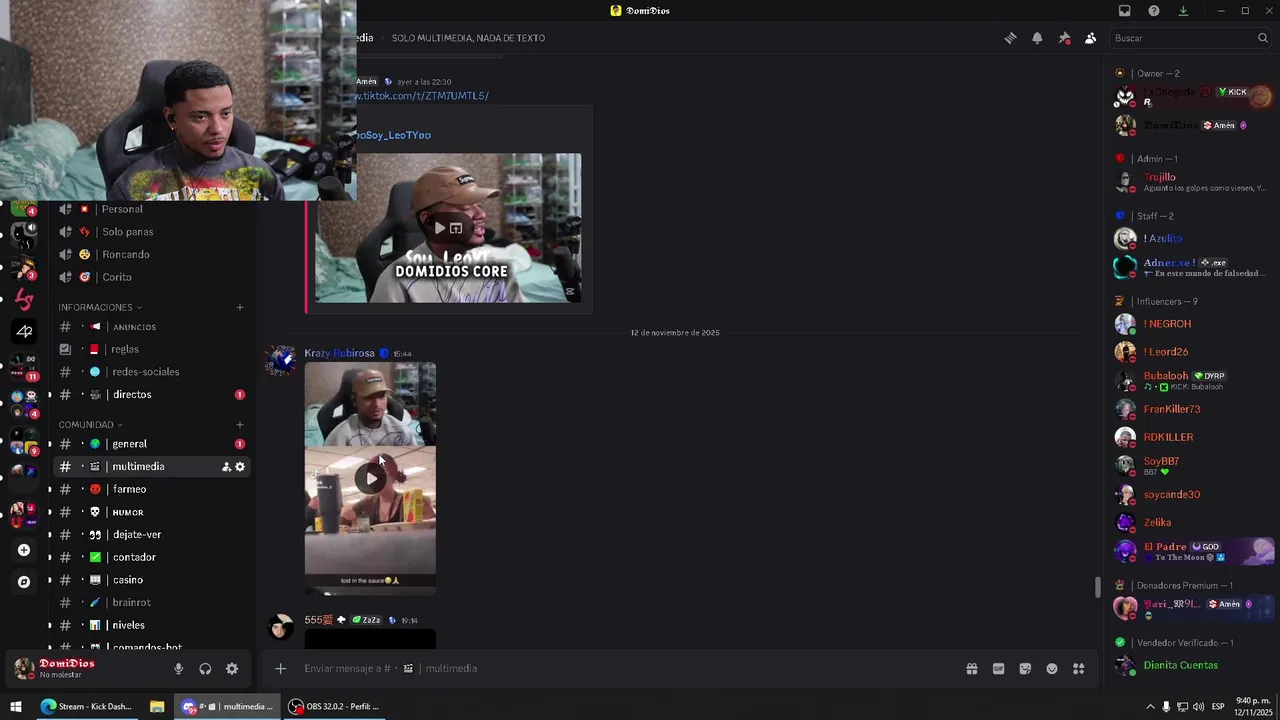Create channel in COMUNIDAD category
This screenshot has height=720, width=1280.
coord(240,425)
